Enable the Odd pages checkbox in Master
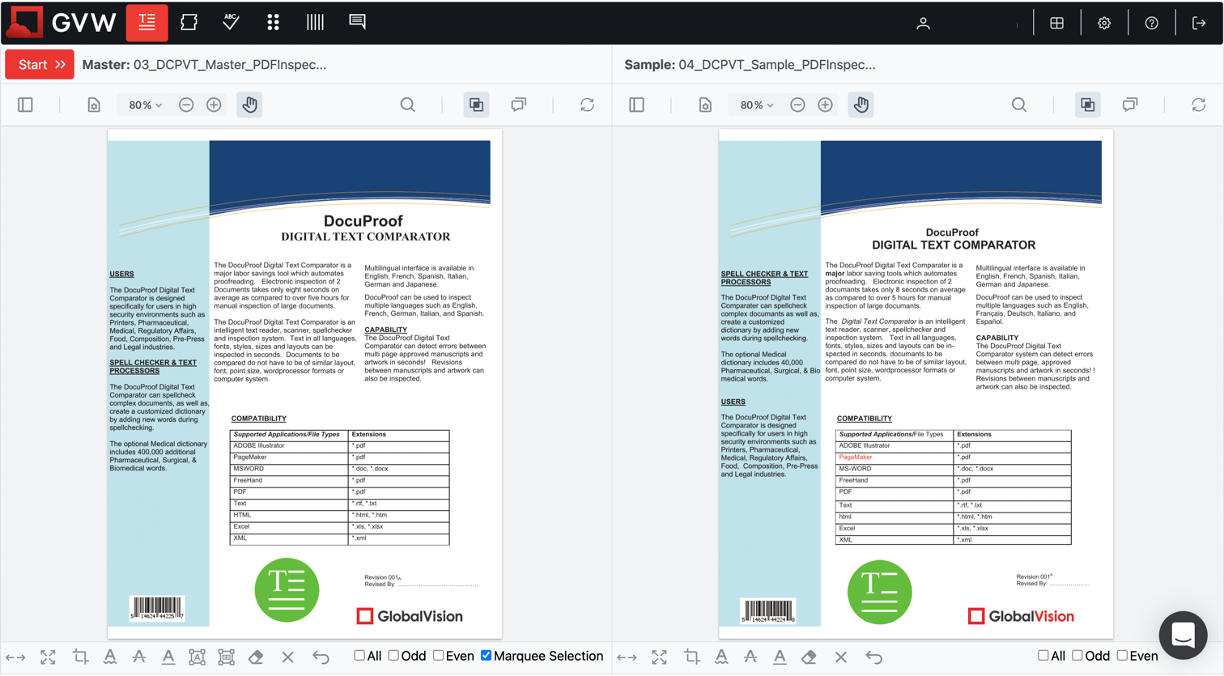The height and width of the screenshot is (676, 1224). [x=394, y=656]
